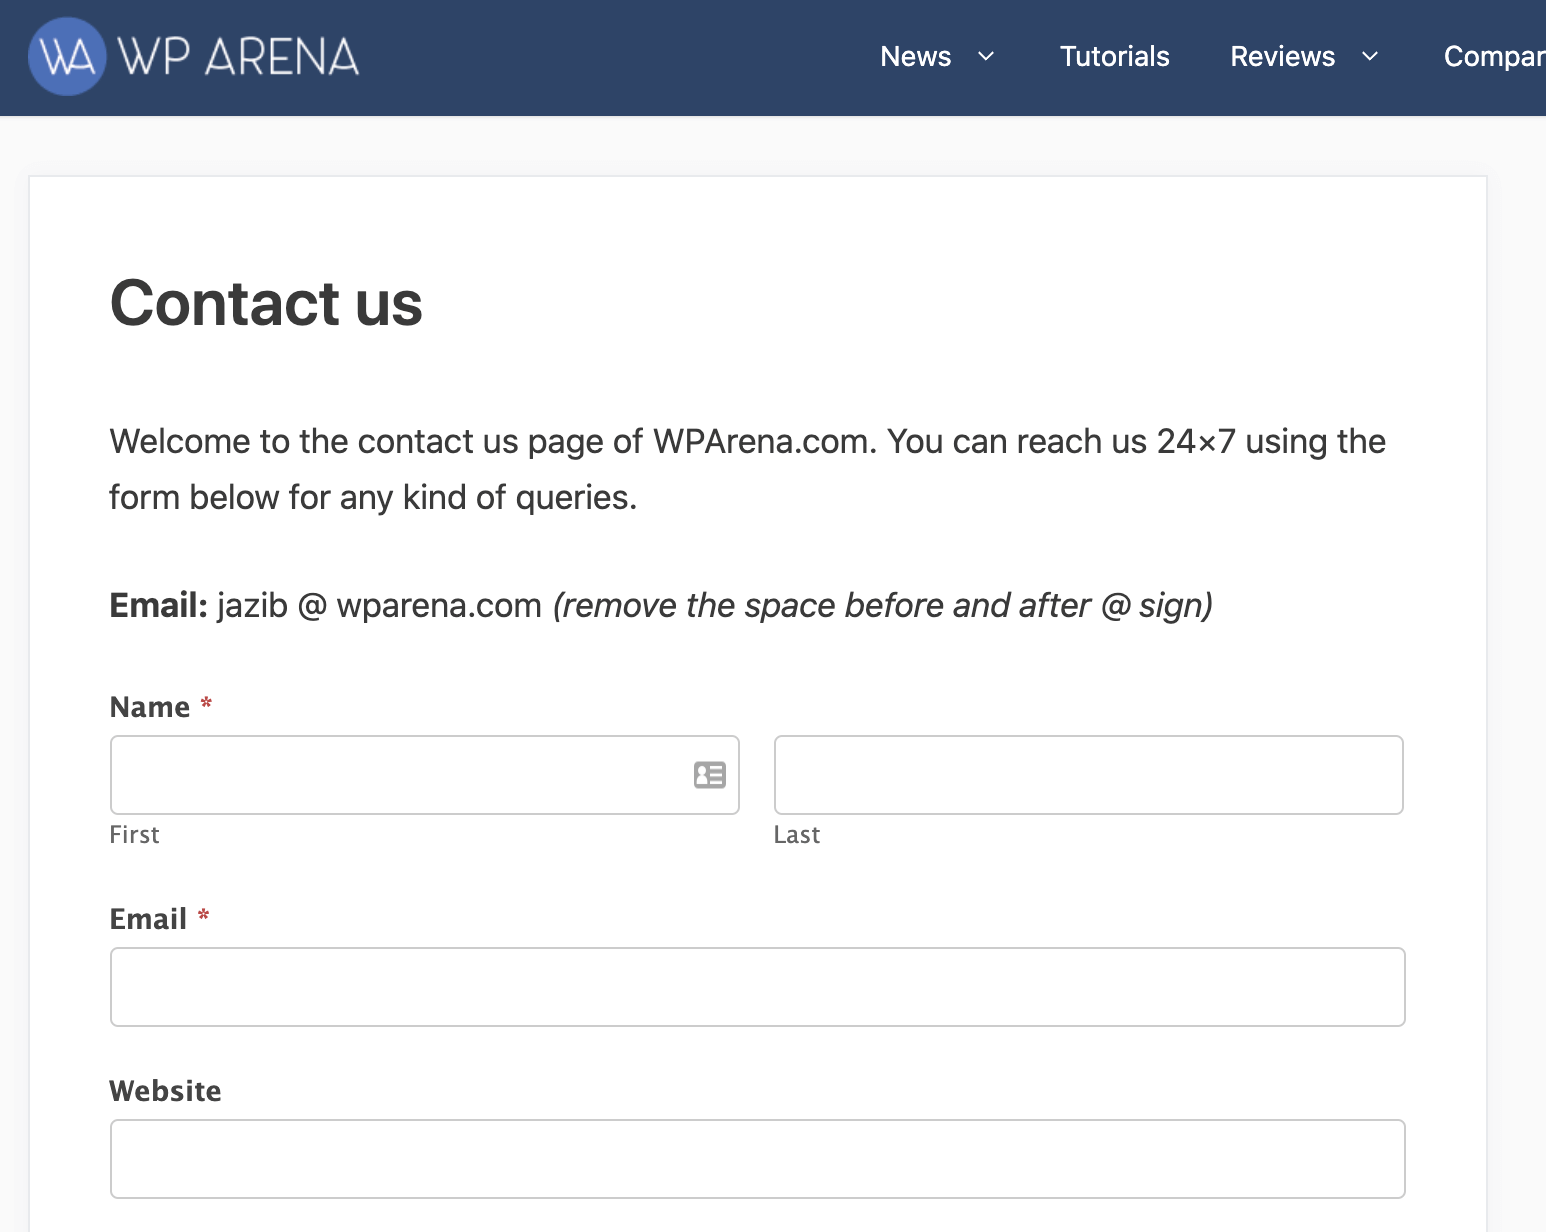Click the WP ARENA site title
Viewport: 1546px width, 1232px height.
point(238,57)
